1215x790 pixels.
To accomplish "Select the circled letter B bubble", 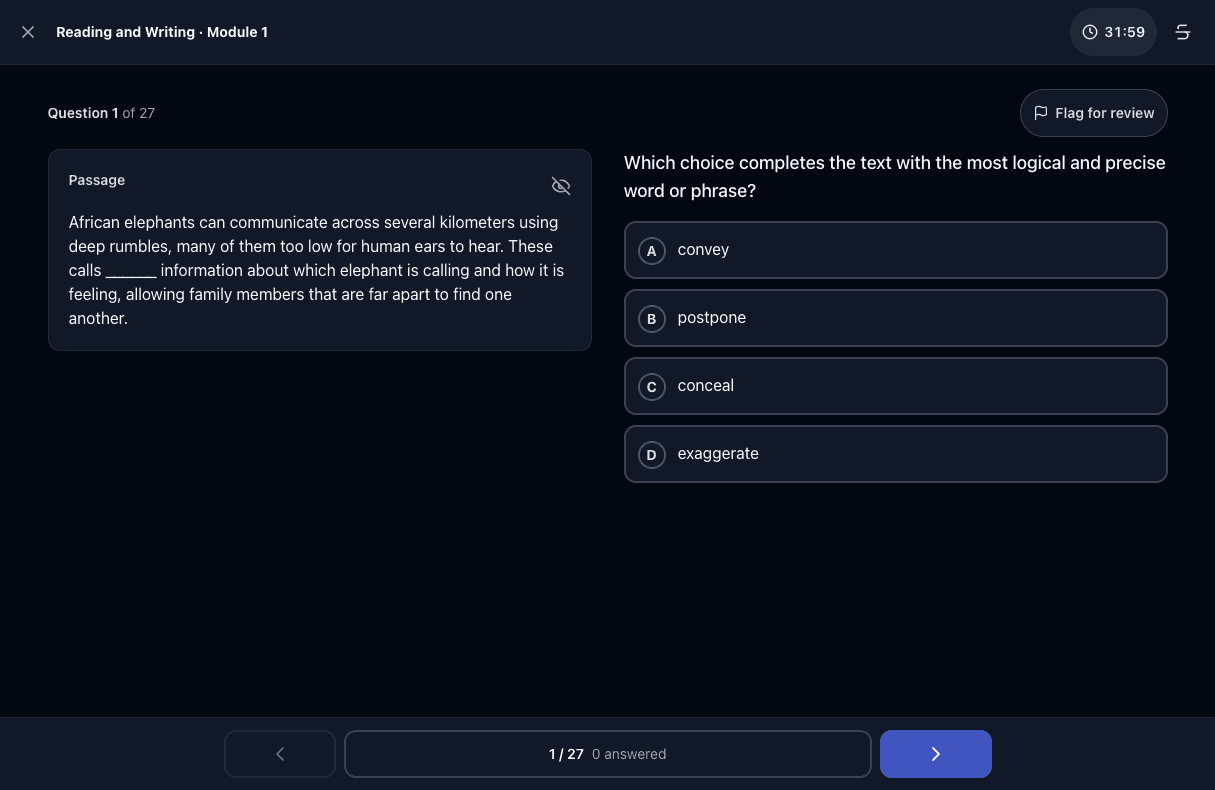I will (652, 319).
